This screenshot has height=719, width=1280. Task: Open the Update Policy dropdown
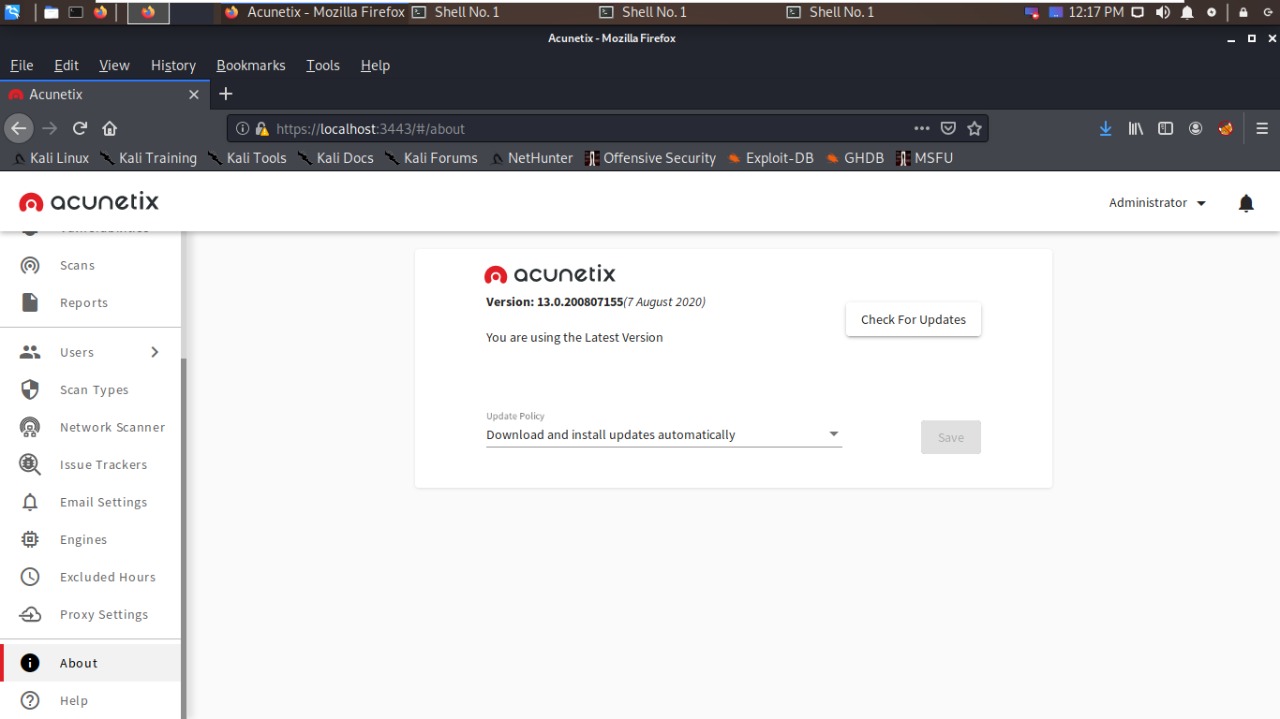coord(663,435)
